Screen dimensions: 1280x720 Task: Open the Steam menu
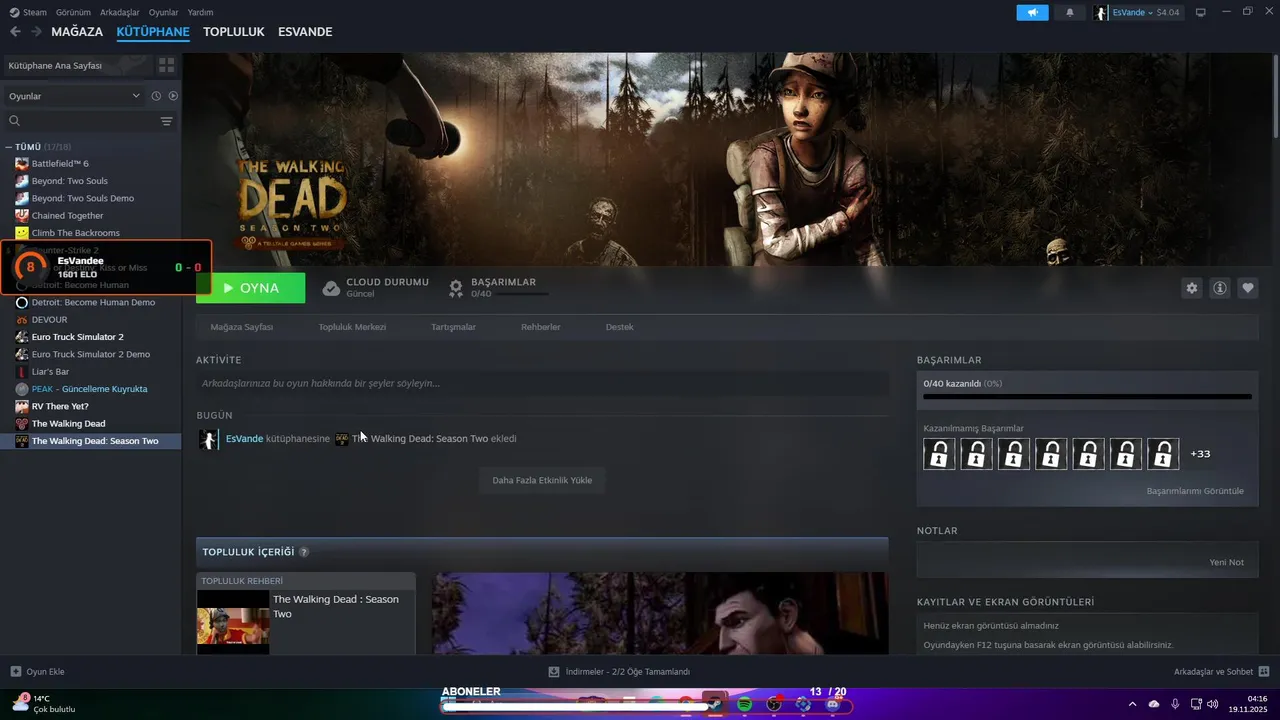[x=28, y=12]
